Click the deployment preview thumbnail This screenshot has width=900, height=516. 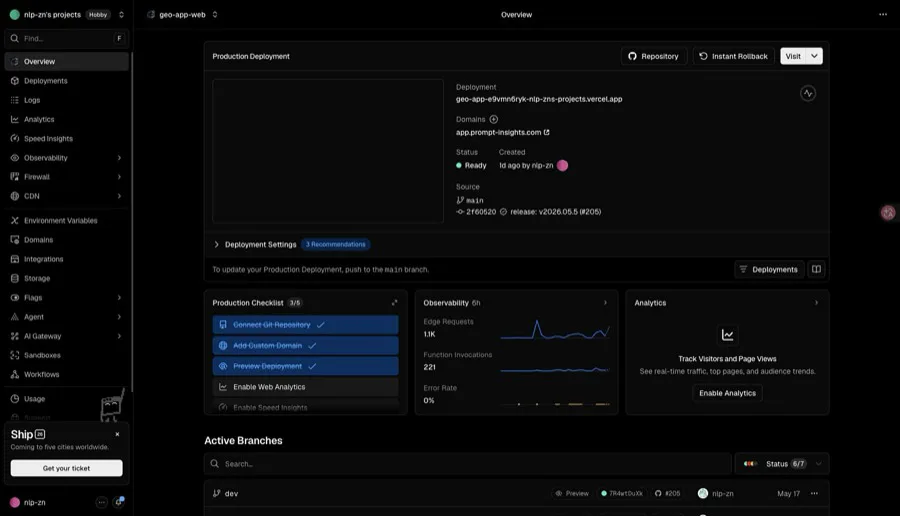pos(328,151)
